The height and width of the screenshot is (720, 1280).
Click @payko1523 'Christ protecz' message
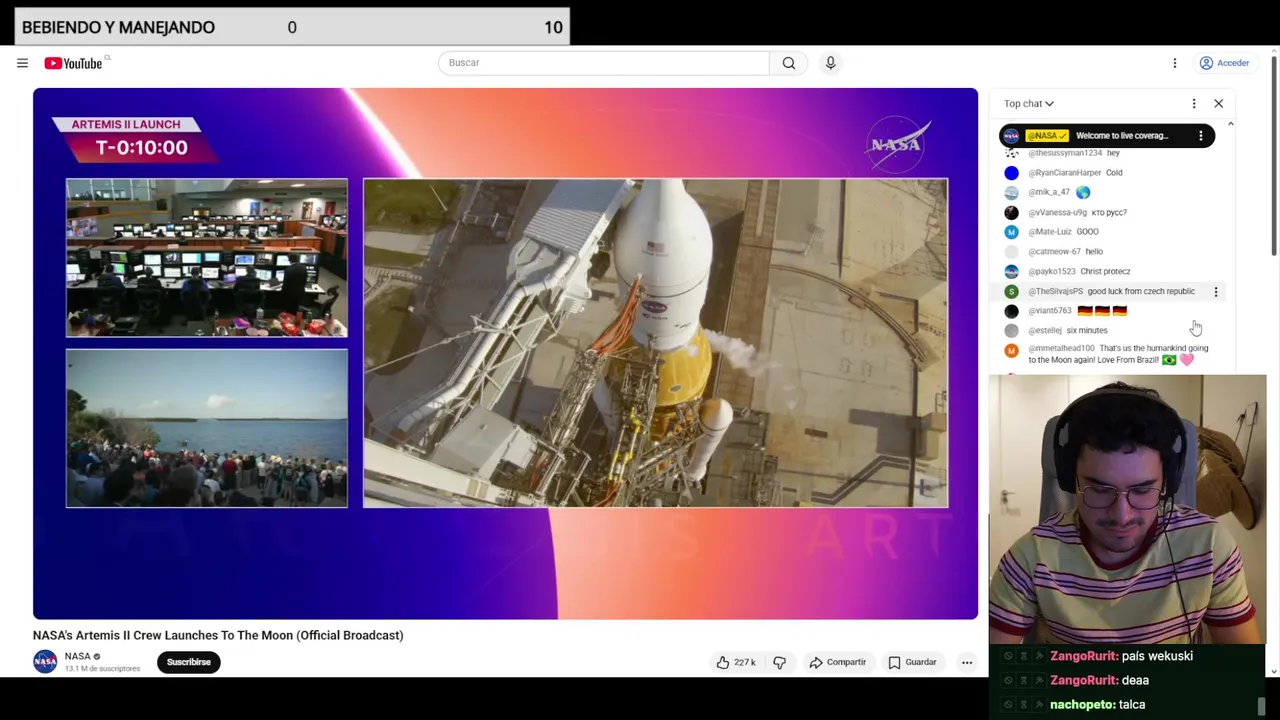point(1105,271)
